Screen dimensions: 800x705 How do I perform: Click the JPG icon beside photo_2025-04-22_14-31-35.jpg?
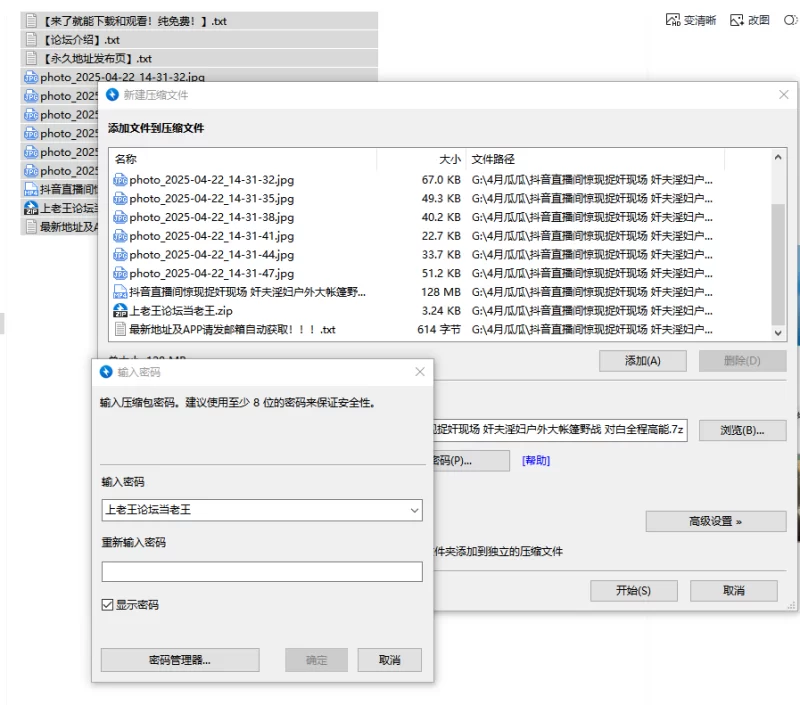click(x=120, y=198)
